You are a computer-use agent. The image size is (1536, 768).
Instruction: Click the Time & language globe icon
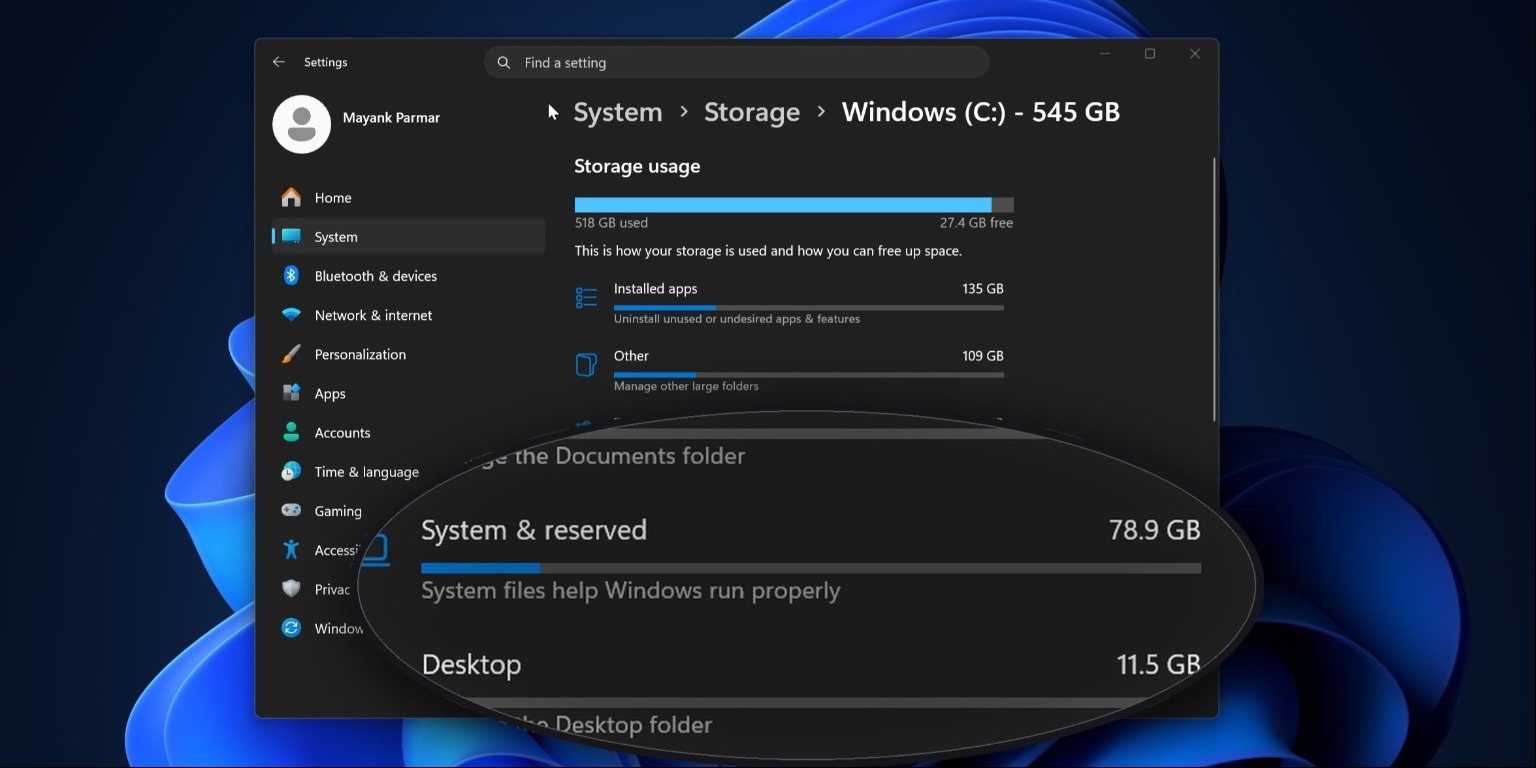click(x=291, y=471)
